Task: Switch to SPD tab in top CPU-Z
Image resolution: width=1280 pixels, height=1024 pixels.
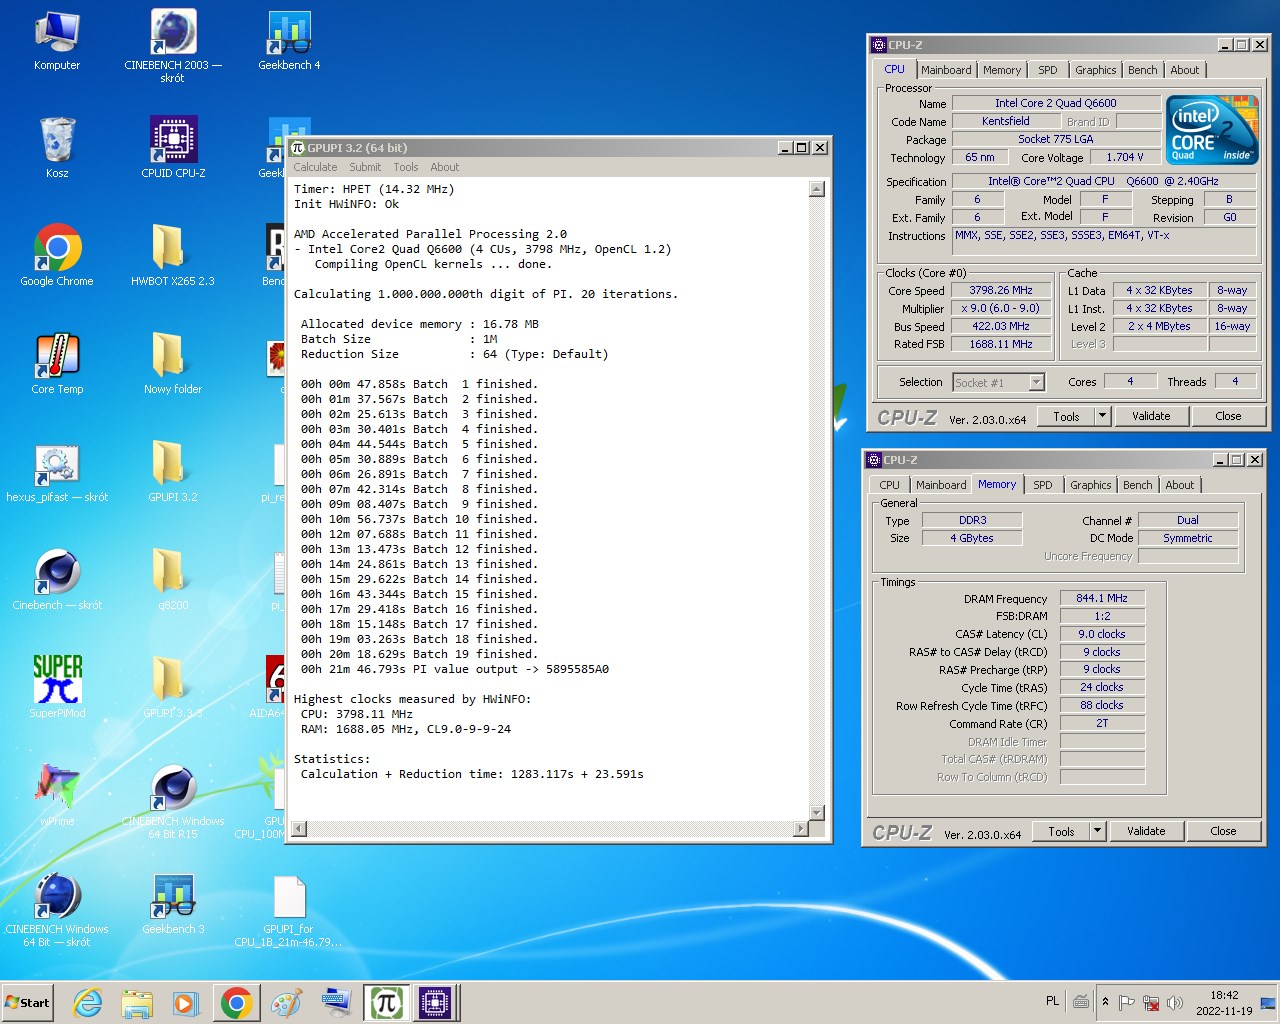Action: tap(1047, 70)
